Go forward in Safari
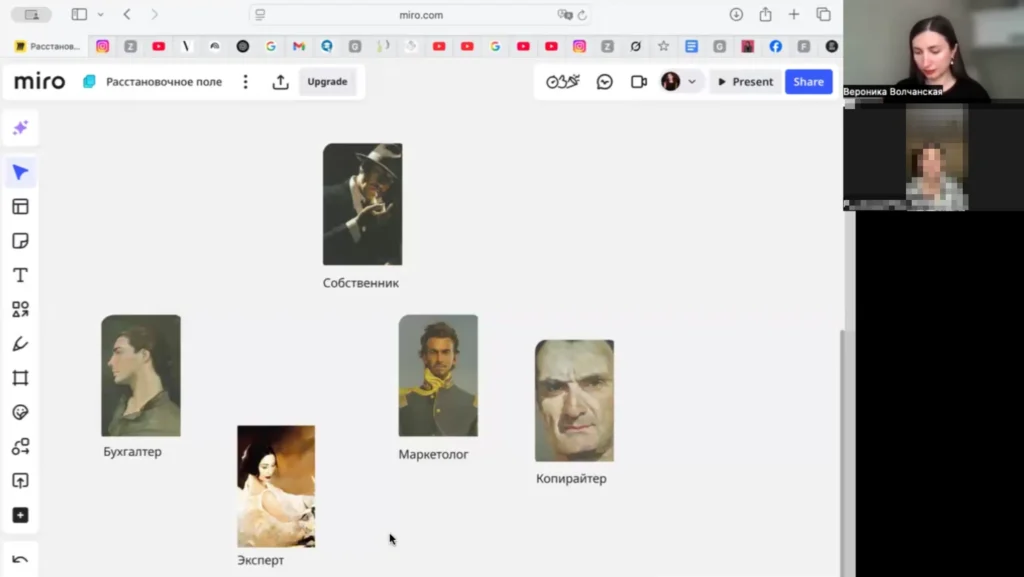Screen dimensions: 1024x577 pos(155,14)
